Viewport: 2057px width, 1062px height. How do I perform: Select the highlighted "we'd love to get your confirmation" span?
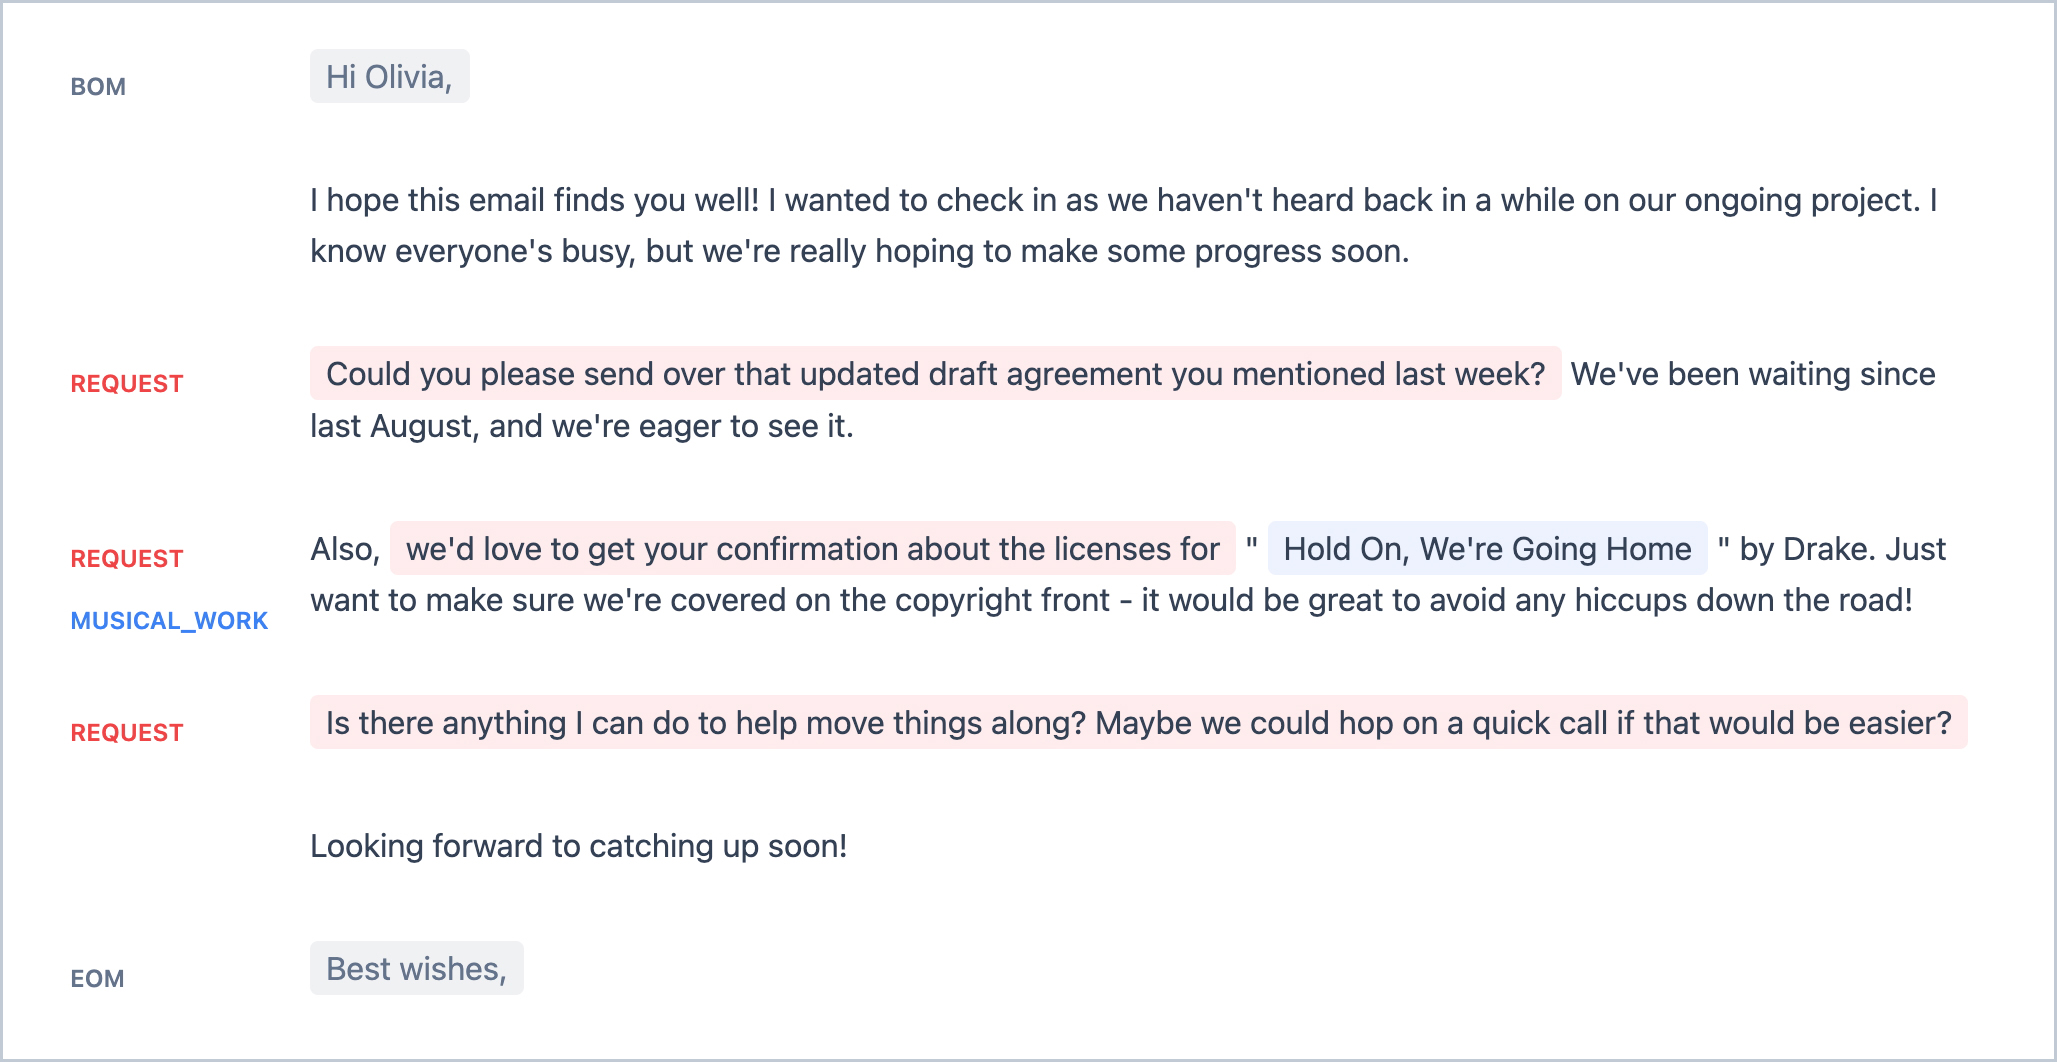click(811, 549)
